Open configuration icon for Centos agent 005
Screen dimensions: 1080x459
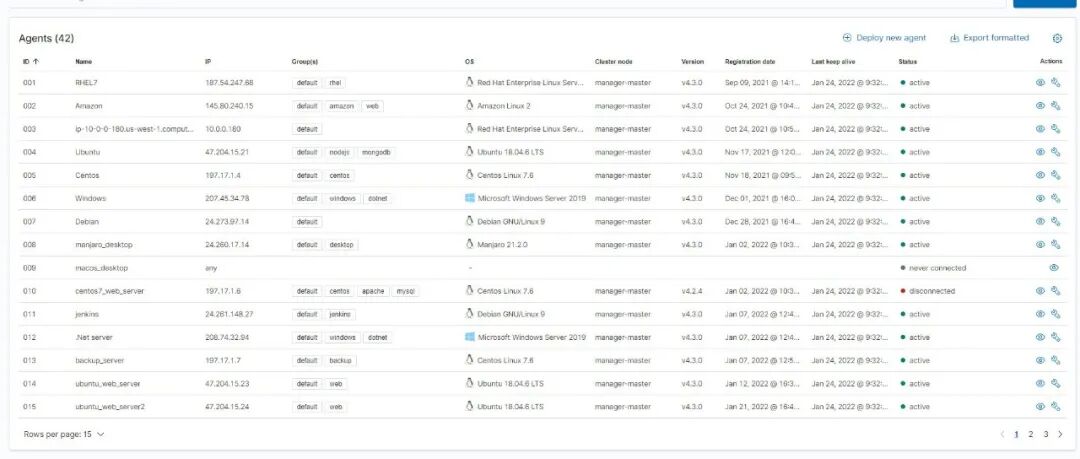tap(1055, 175)
